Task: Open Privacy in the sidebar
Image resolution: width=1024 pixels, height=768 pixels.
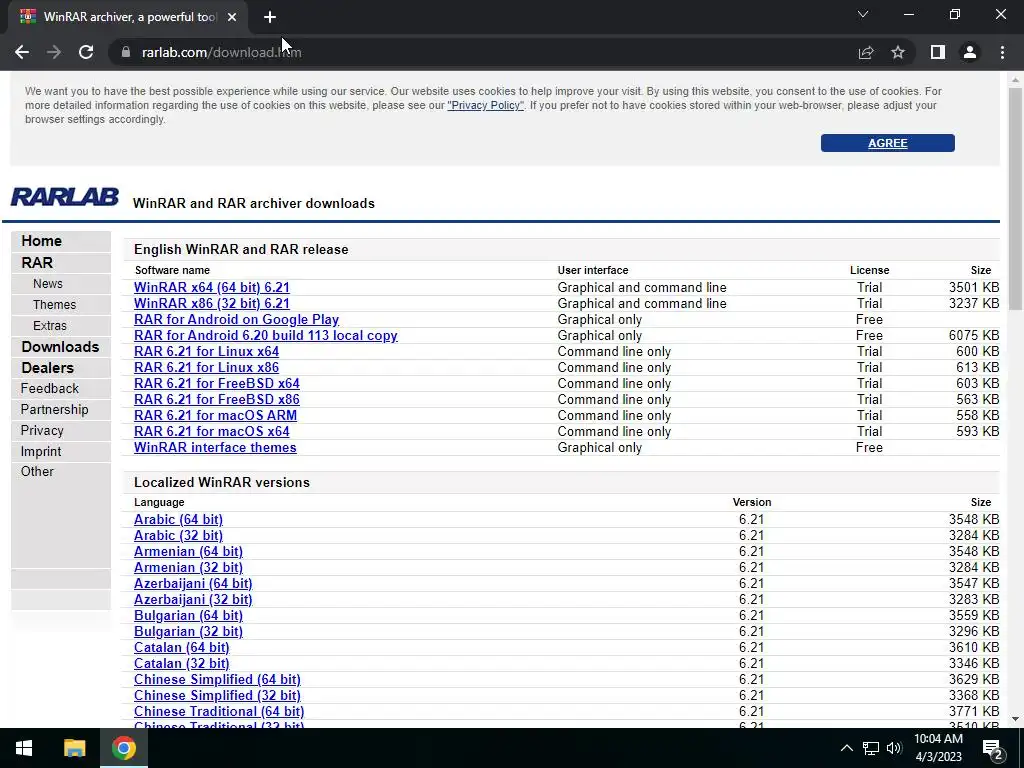Action: [x=42, y=430]
